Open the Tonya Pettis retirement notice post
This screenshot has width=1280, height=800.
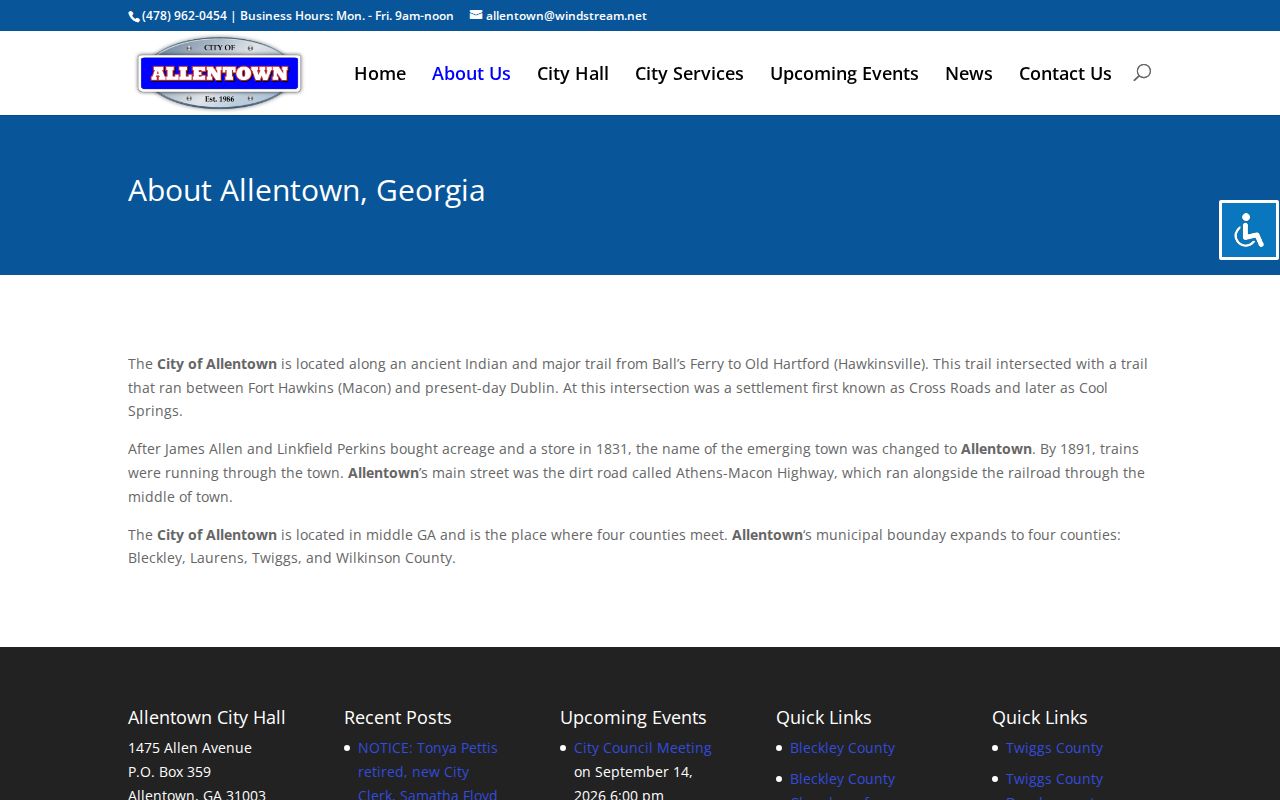click(x=428, y=771)
